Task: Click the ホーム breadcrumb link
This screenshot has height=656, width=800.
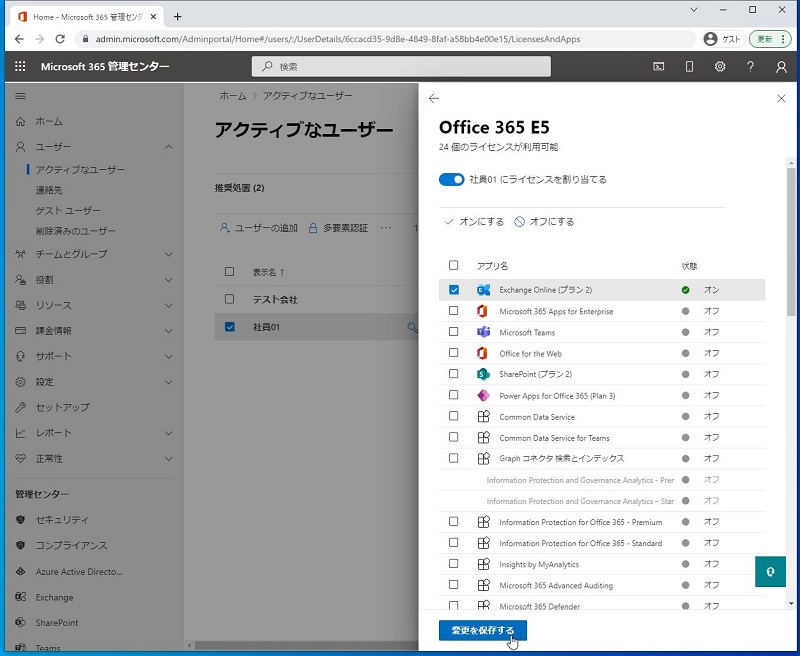Action: point(233,96)
